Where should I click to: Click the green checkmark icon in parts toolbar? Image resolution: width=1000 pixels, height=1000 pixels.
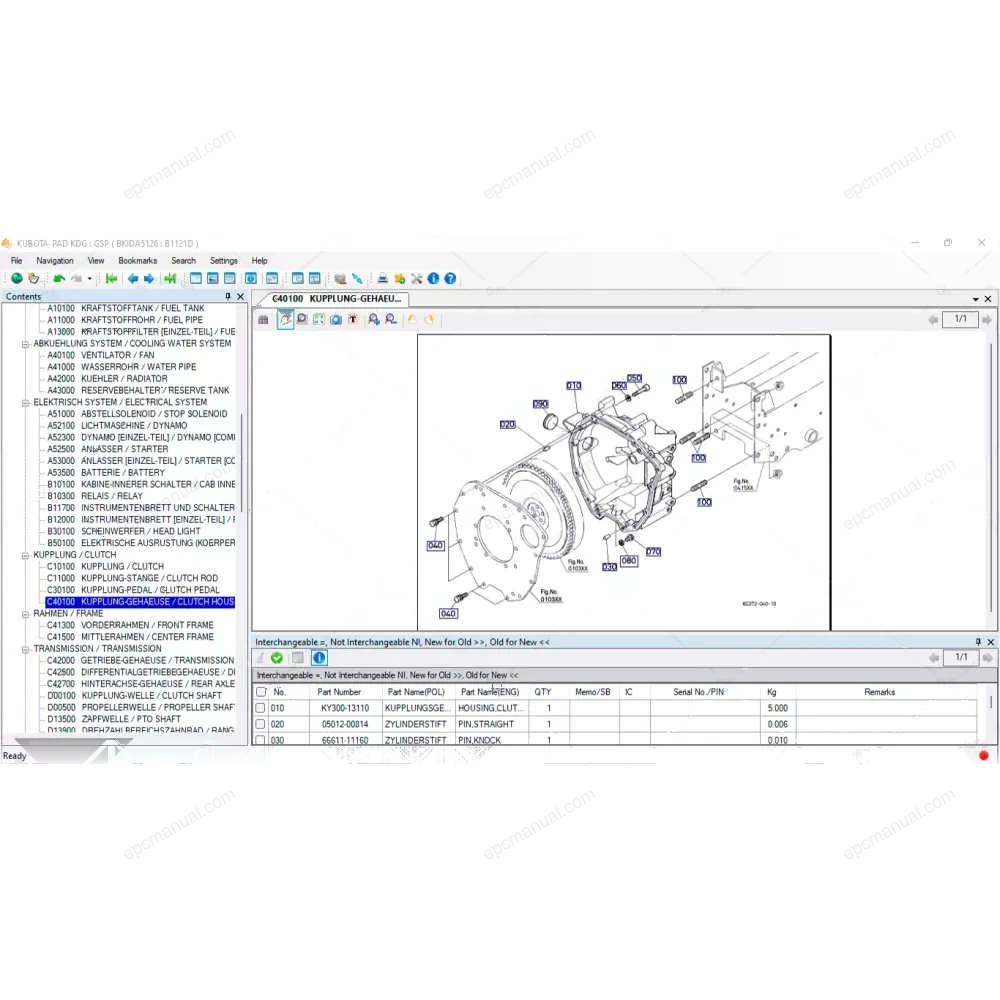point(277,658)
